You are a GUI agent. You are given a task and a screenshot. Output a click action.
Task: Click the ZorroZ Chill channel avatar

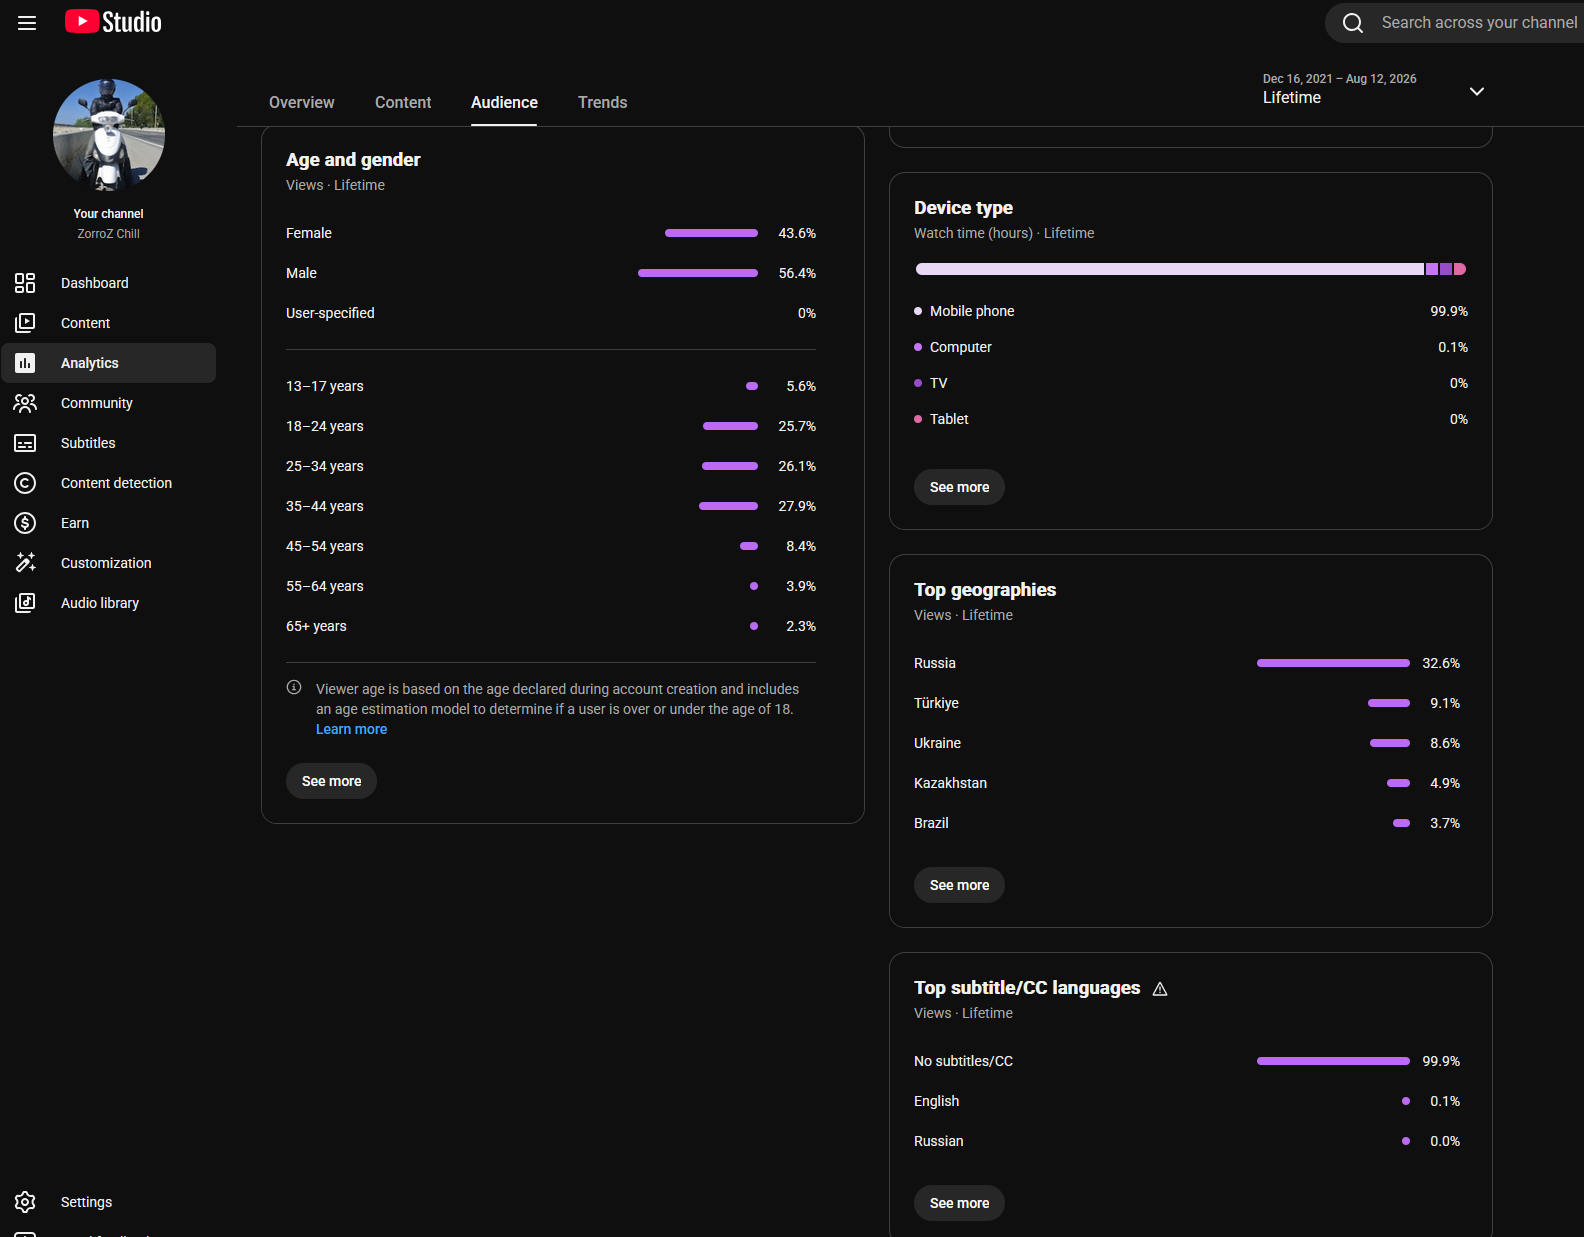point(109,135)
